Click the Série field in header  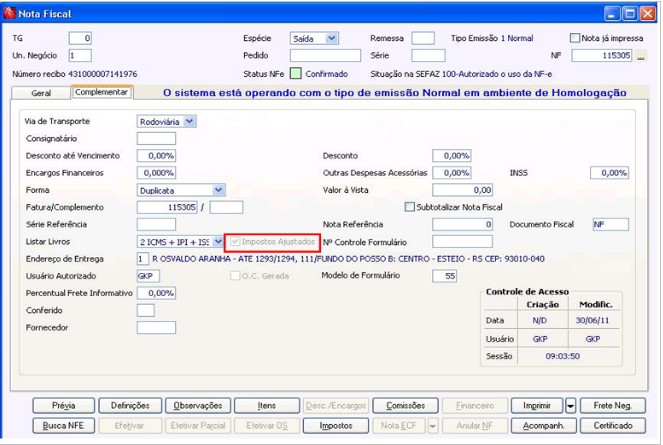[x=428, y=55]
